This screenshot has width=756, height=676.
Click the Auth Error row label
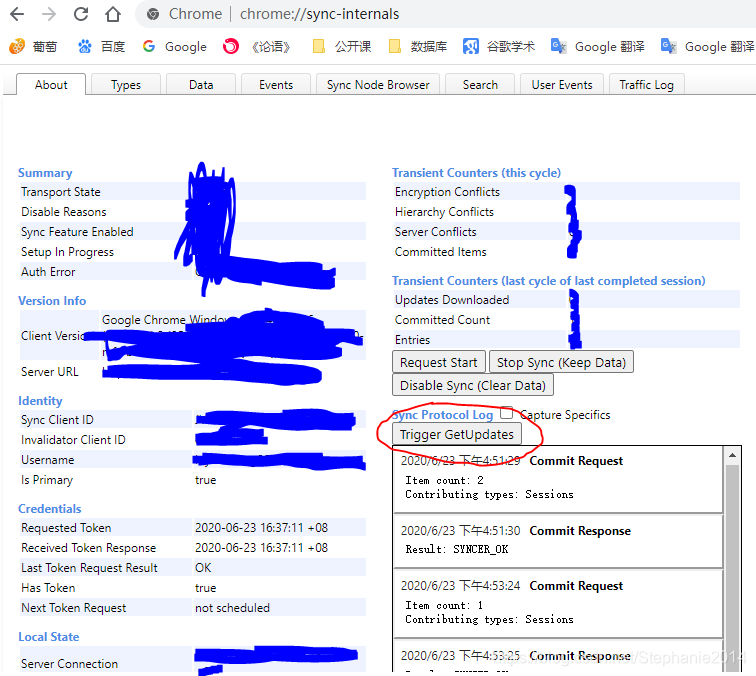click(x=48, y=272)
